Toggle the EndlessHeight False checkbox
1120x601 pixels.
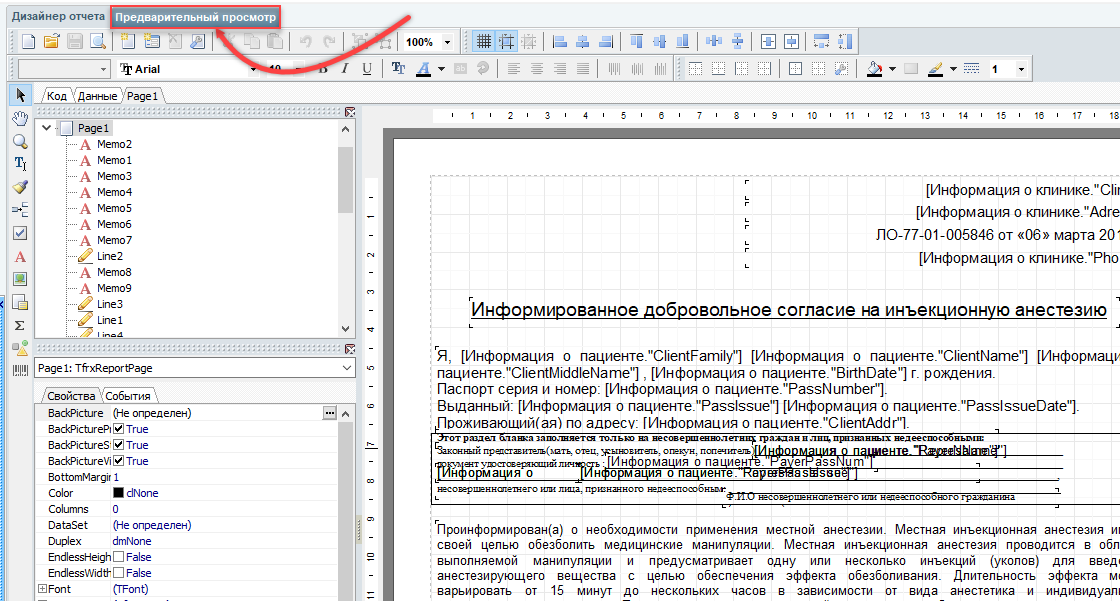pyautogui.click(x=119, y=557)
